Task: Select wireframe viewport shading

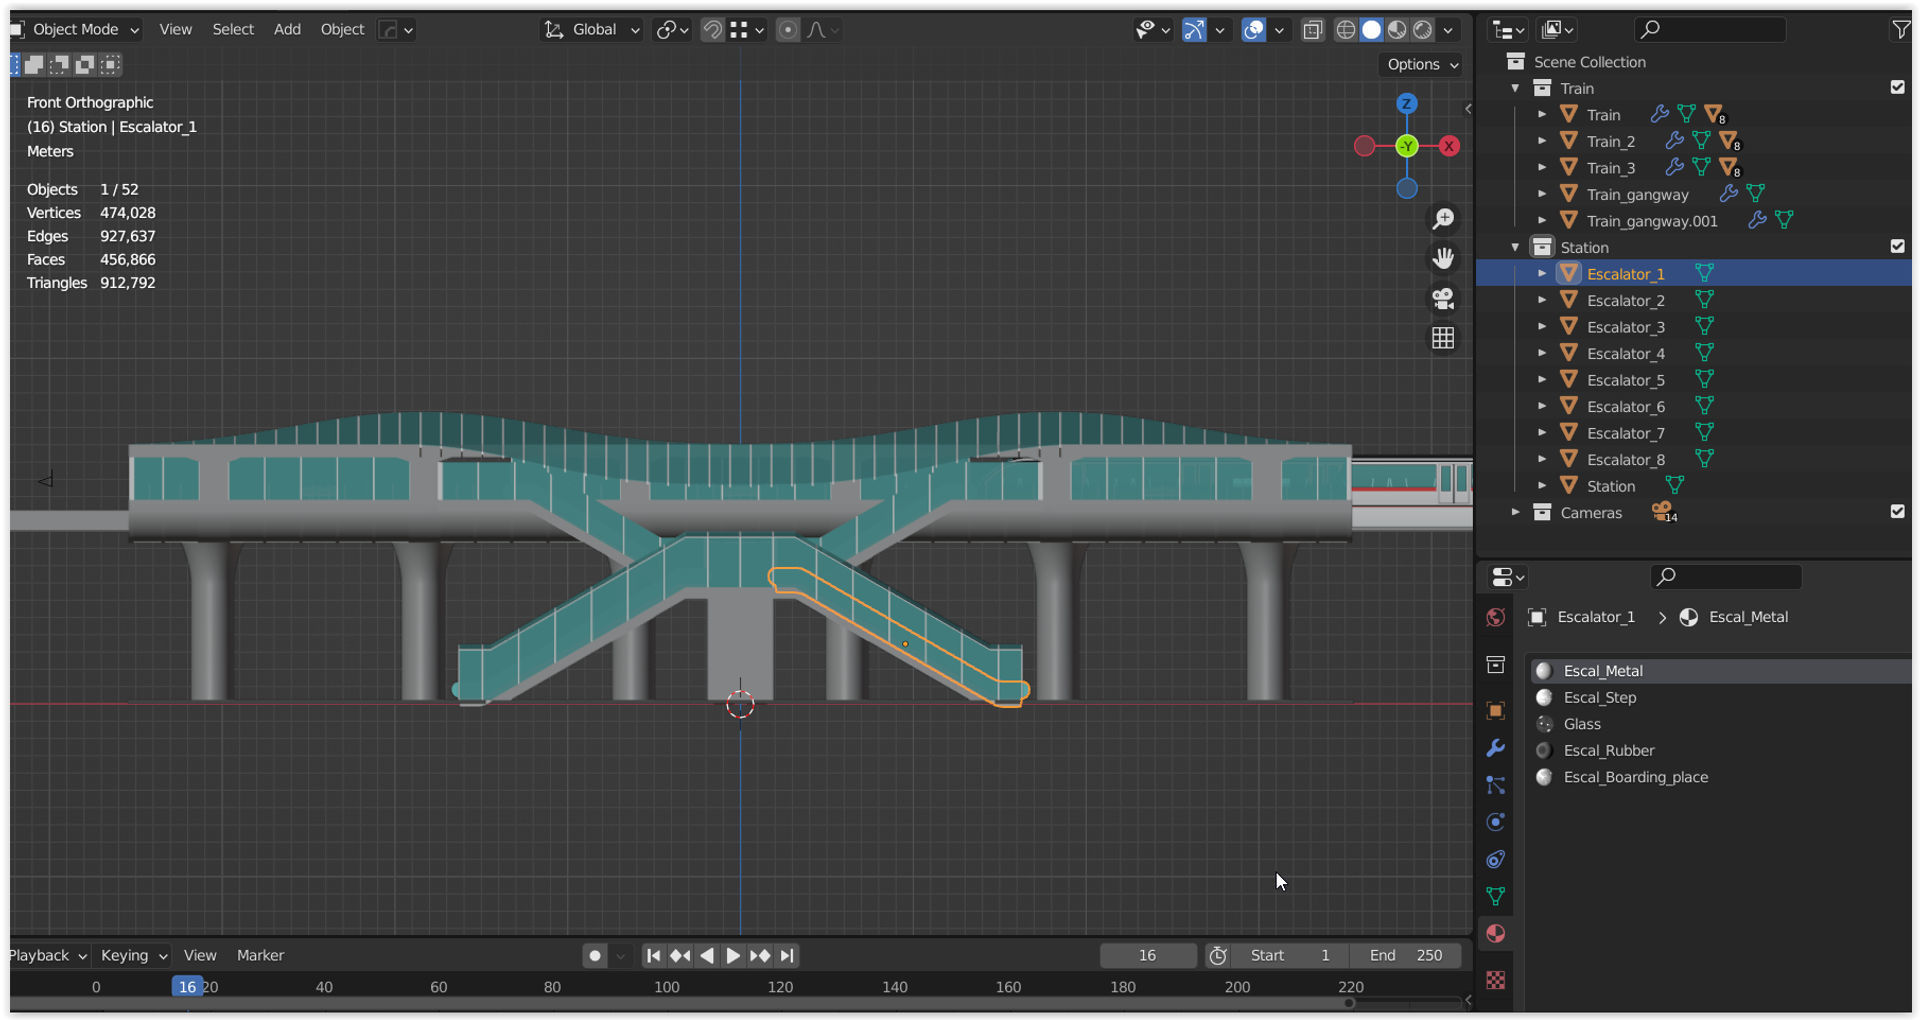Action: click(x=1346, y=30)
